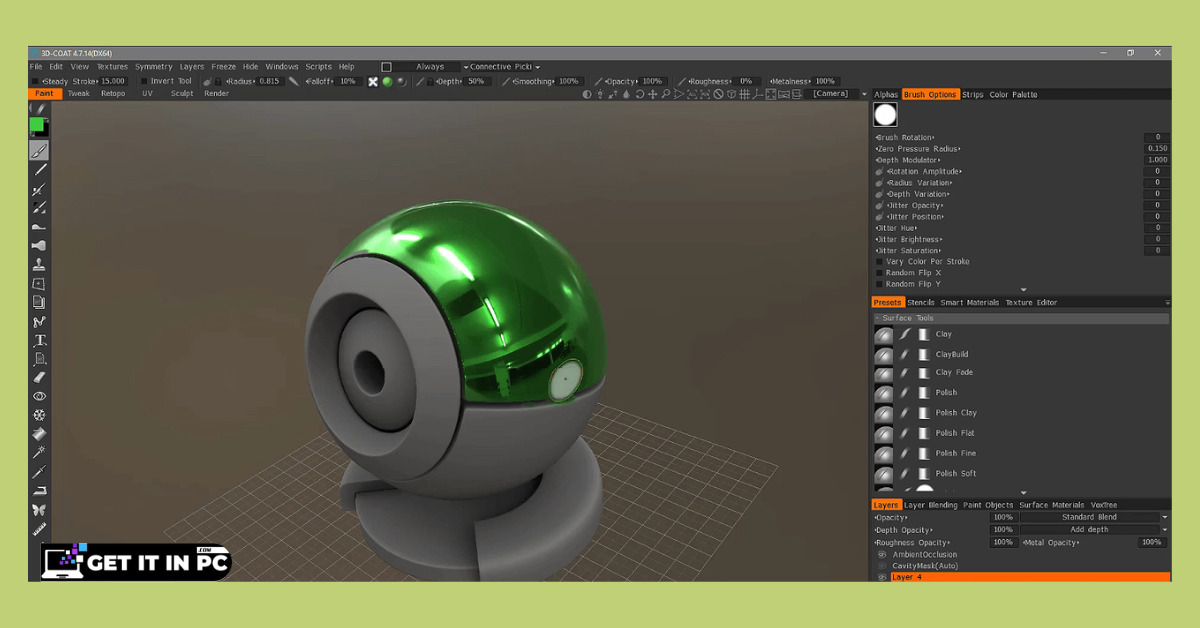Enable Random Flip Y checkbox
Screen dimensions: 1200x628
point(879,284)
